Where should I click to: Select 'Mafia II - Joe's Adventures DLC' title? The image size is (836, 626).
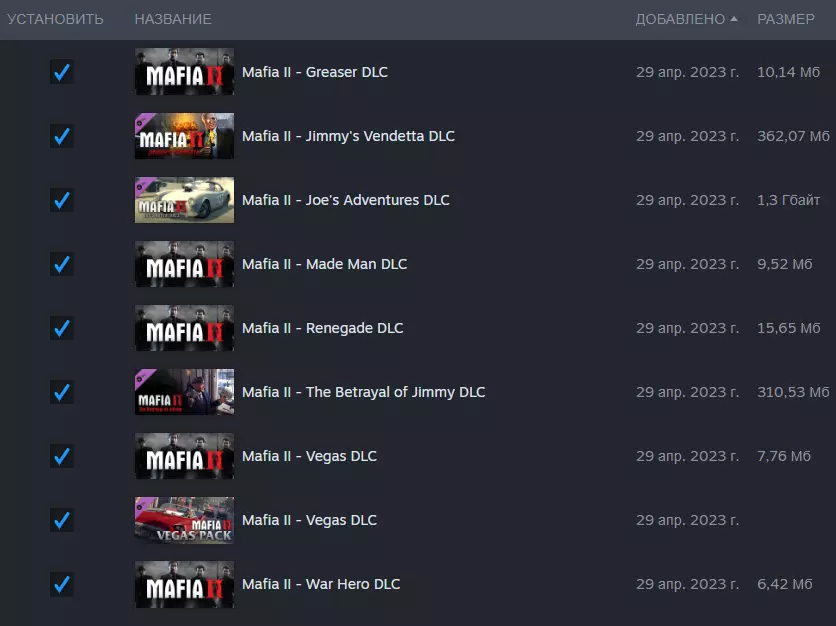click(x=345, y=200)
